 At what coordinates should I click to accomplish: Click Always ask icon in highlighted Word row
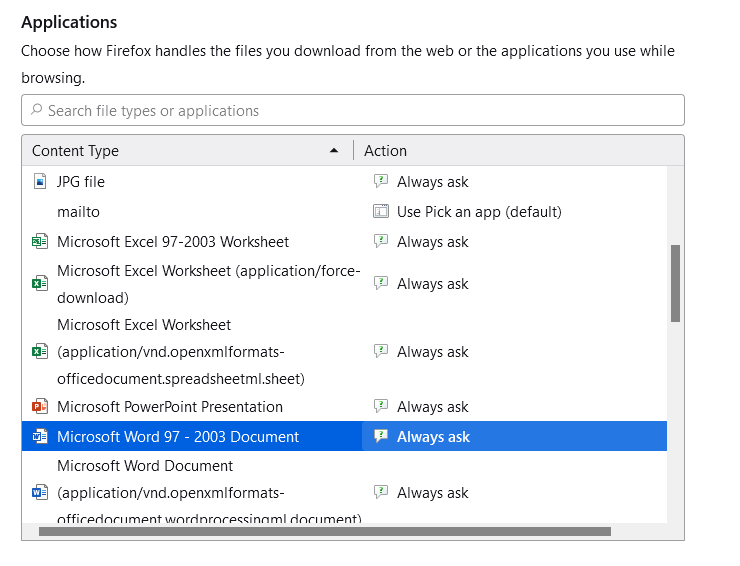pyautogui.click(x=381, y=436)
